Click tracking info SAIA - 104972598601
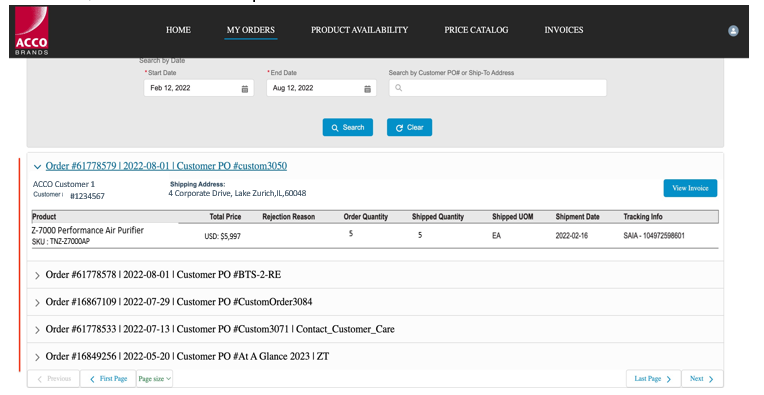Image resolution: width=764 pixels, height=395 pixels. pos(654,236)
